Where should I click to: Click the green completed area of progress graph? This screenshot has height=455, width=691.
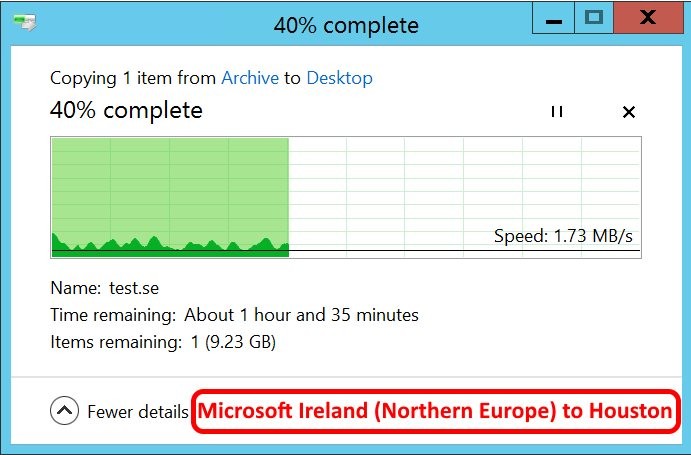[x=170, y=185]
